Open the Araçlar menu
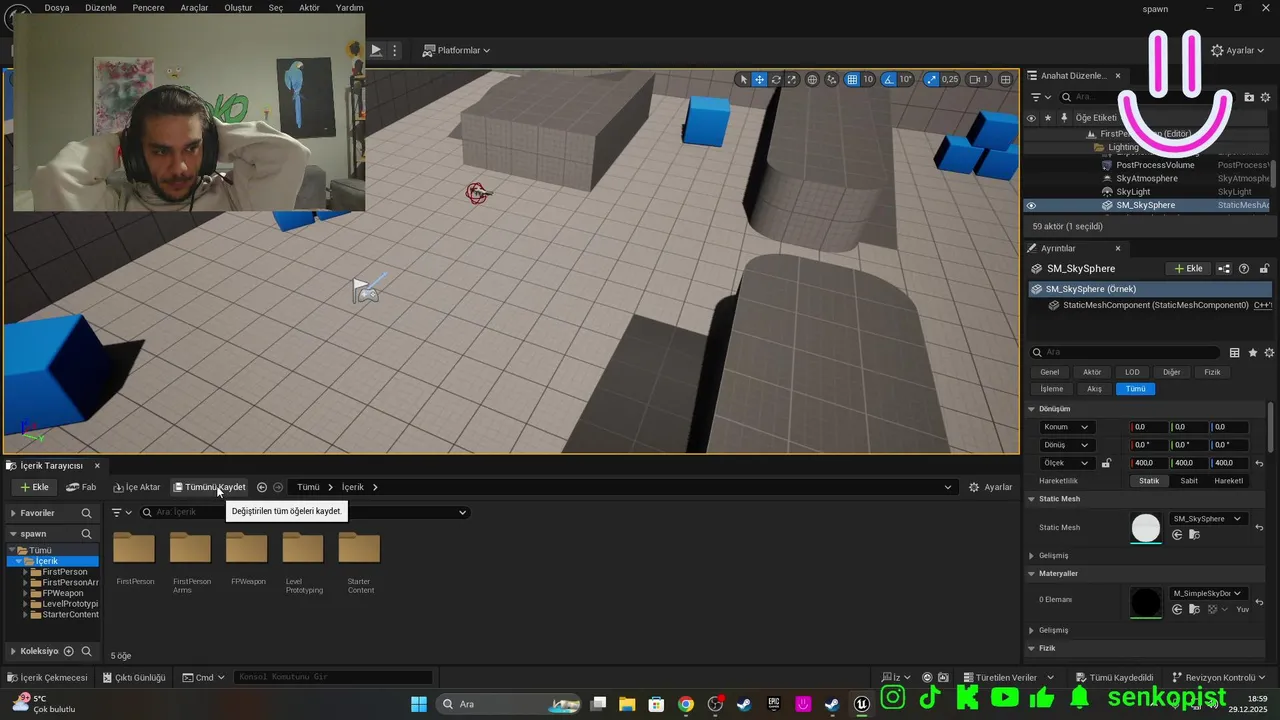The image size is (1280, 720). pos(194,7)
